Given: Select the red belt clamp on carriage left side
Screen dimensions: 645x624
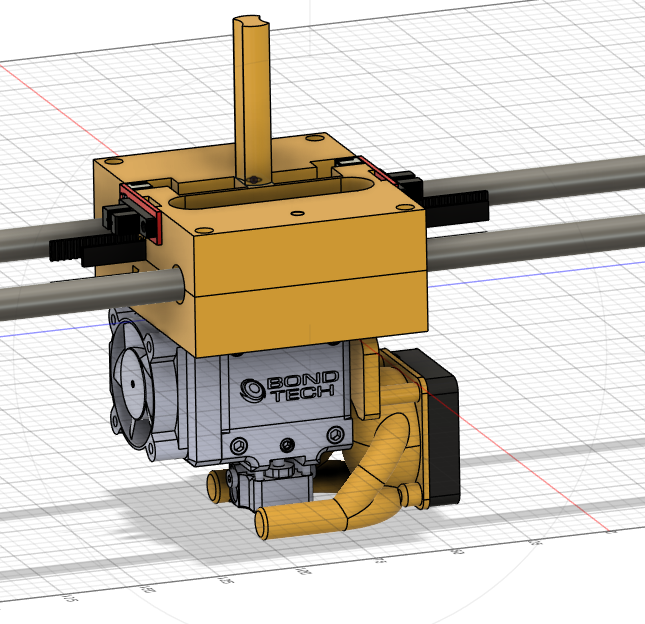Looking at the screenshot, I should pyautogui.click(x=141, y=214).
